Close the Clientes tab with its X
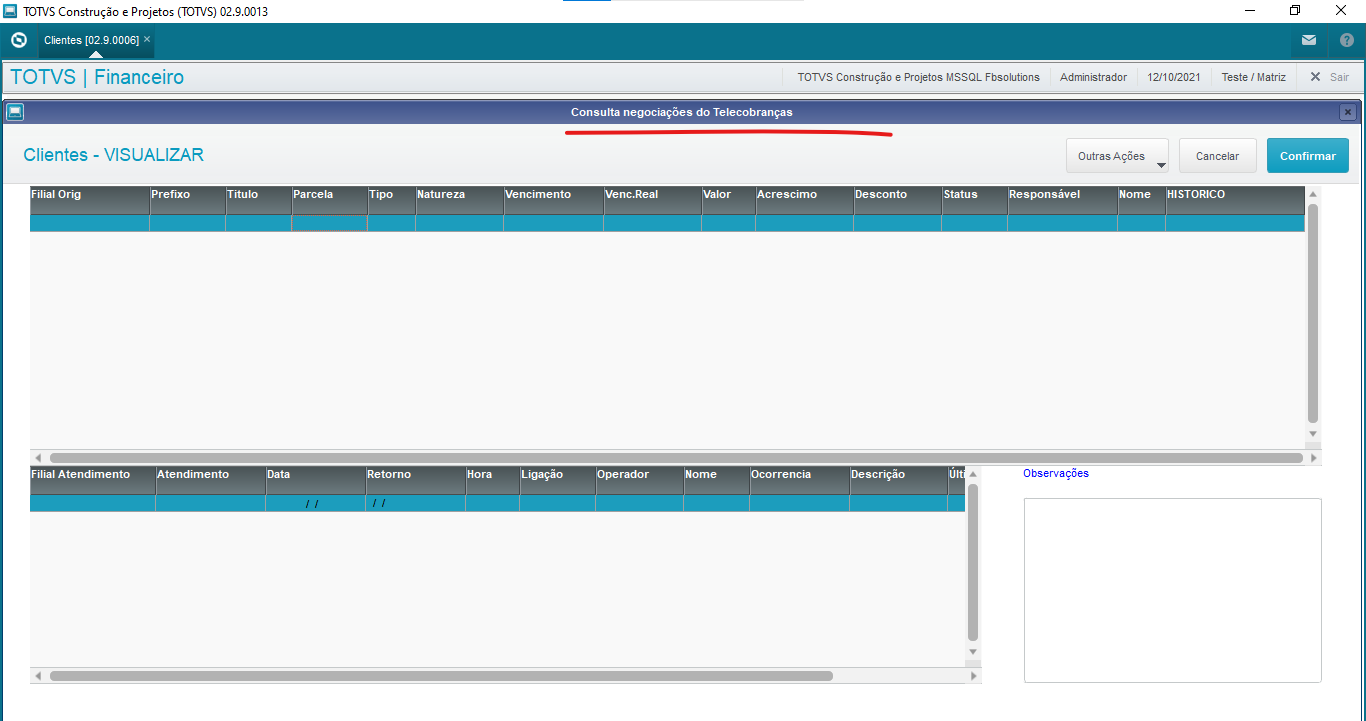 pyautogui.click(x=147, y=39)
